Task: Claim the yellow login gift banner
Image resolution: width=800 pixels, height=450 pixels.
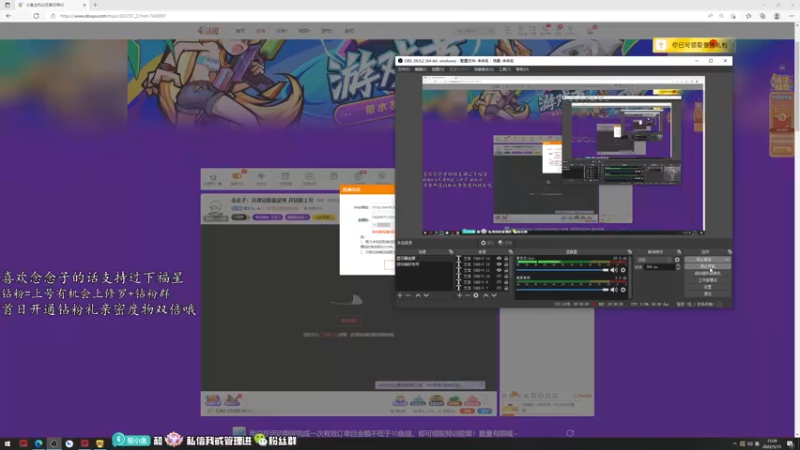Action: (x=694, y=45)
